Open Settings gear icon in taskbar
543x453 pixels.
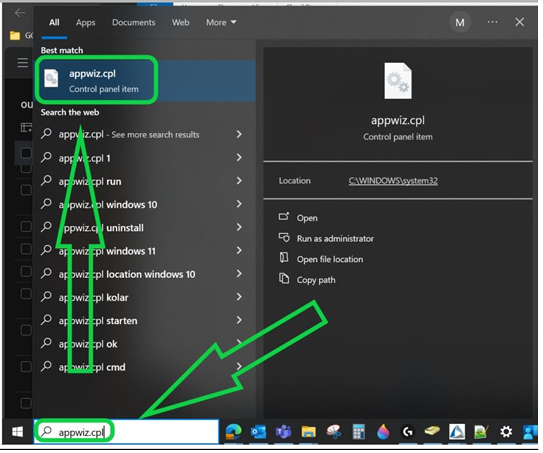click(506, 432)
